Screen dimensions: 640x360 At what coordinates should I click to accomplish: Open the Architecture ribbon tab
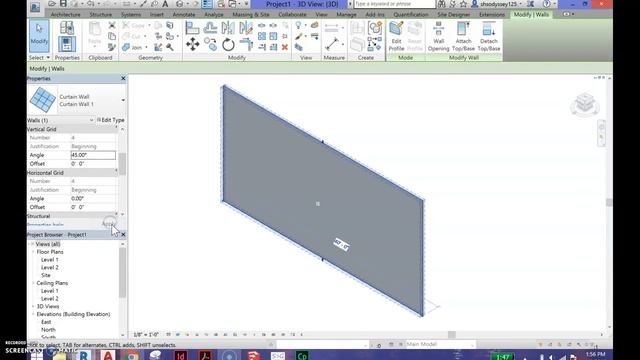click(65, 14)
